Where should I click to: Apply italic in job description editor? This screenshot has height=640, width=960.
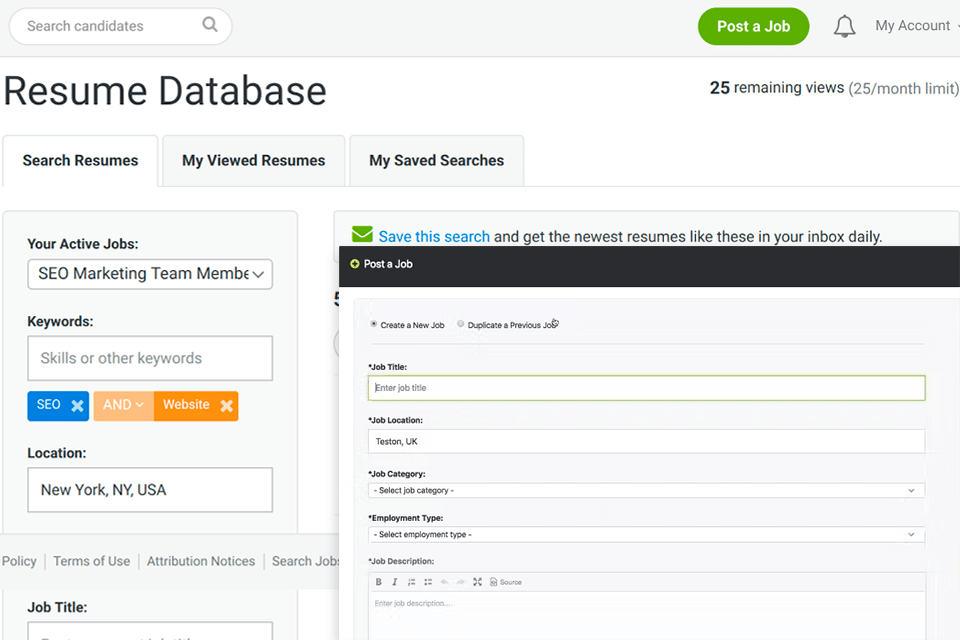point(395,582)
